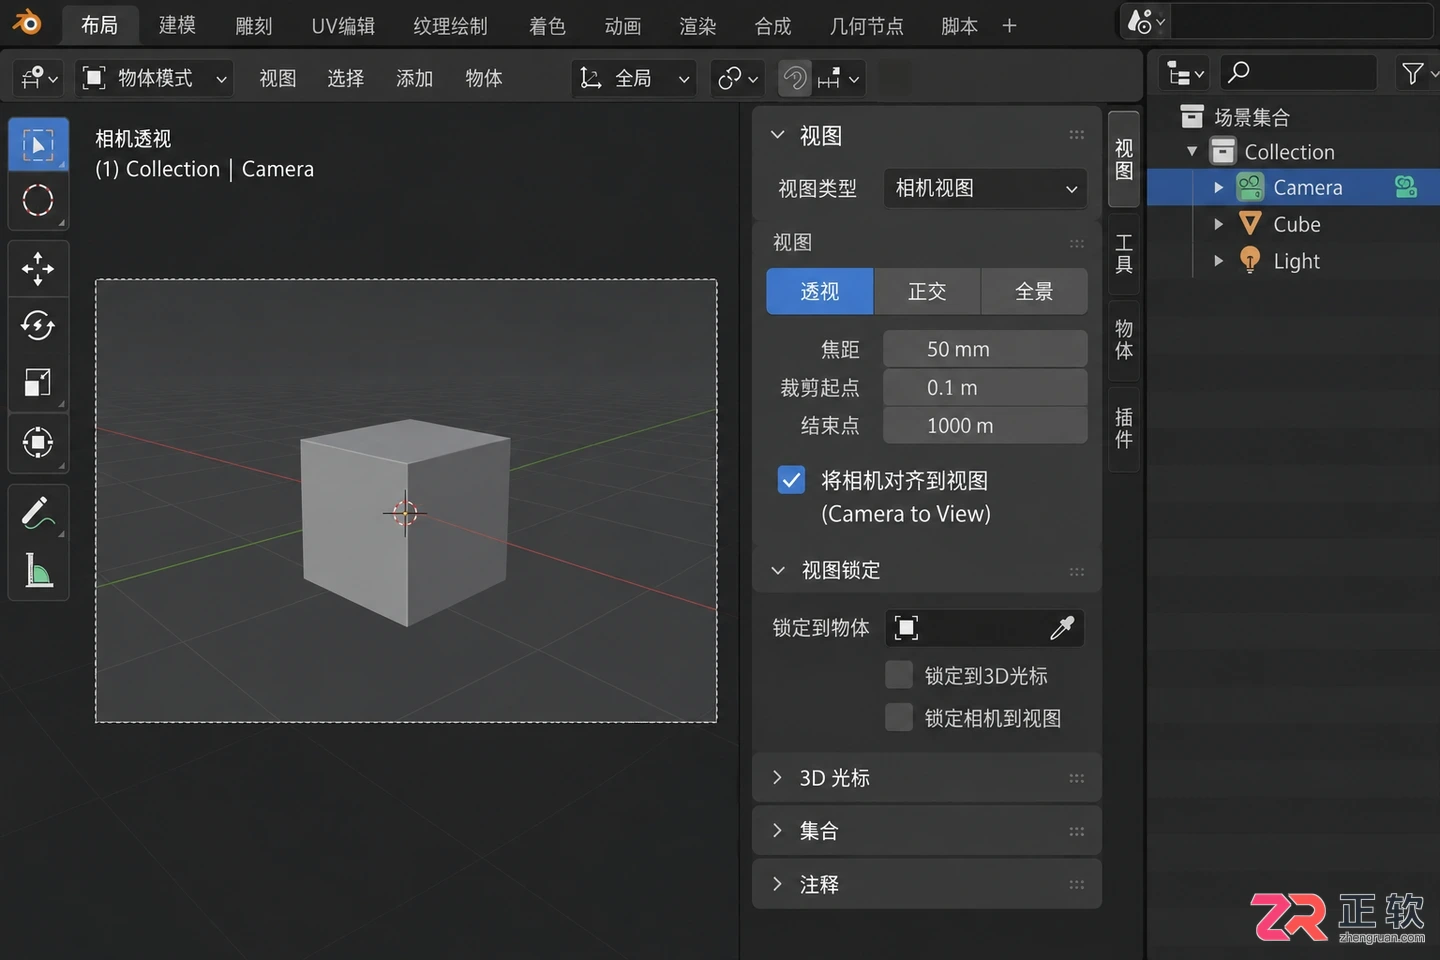Select the 透视 perspective option
This screenshot has height=960, width=1440.
point(820,291)
